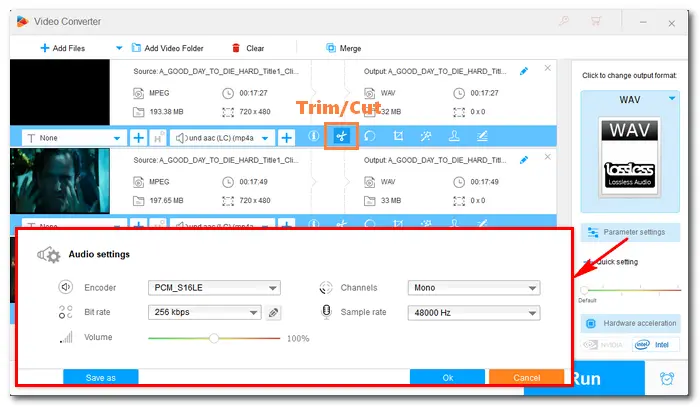Click the custom bit rate pencil icon
The height and width of the screenshot is (407, 700).
click(x=274, y=313)
